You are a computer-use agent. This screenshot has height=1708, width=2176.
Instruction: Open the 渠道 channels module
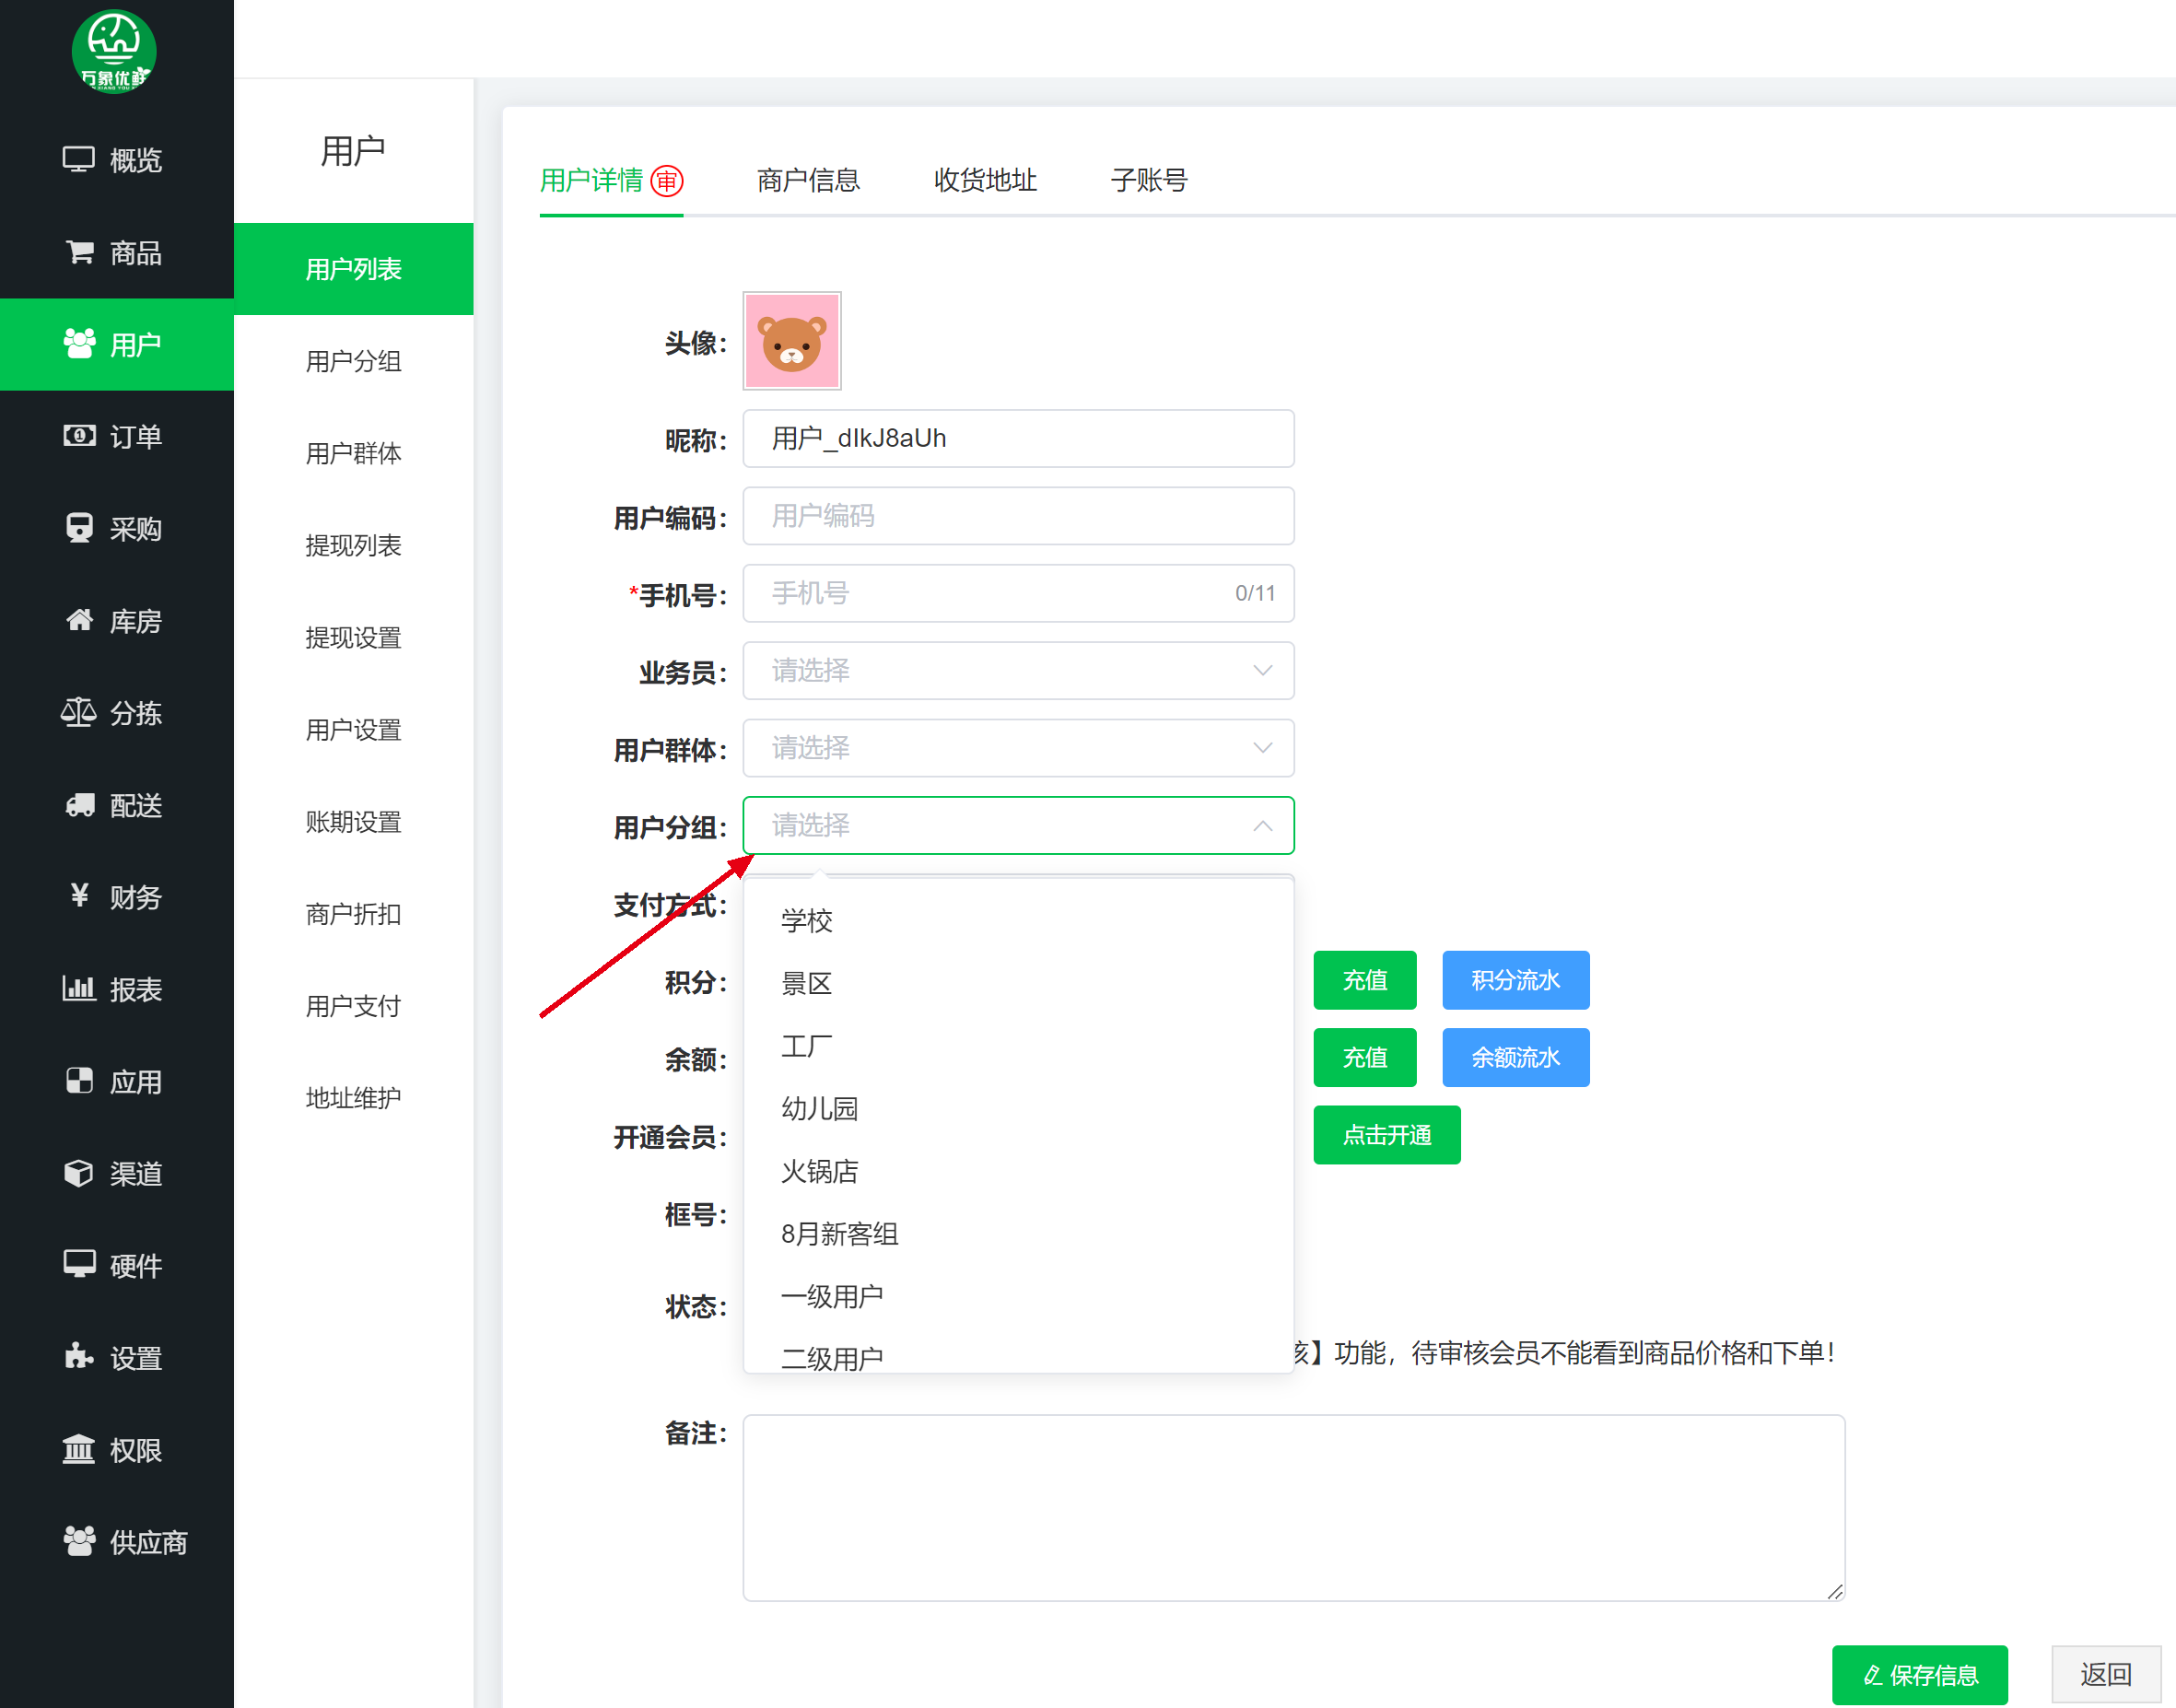117,1173
